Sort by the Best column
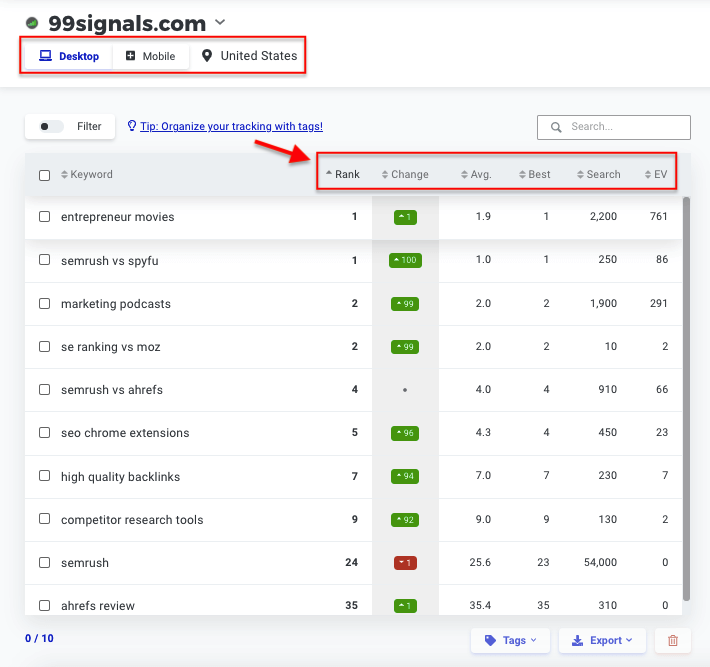 [x=534, y=174]
